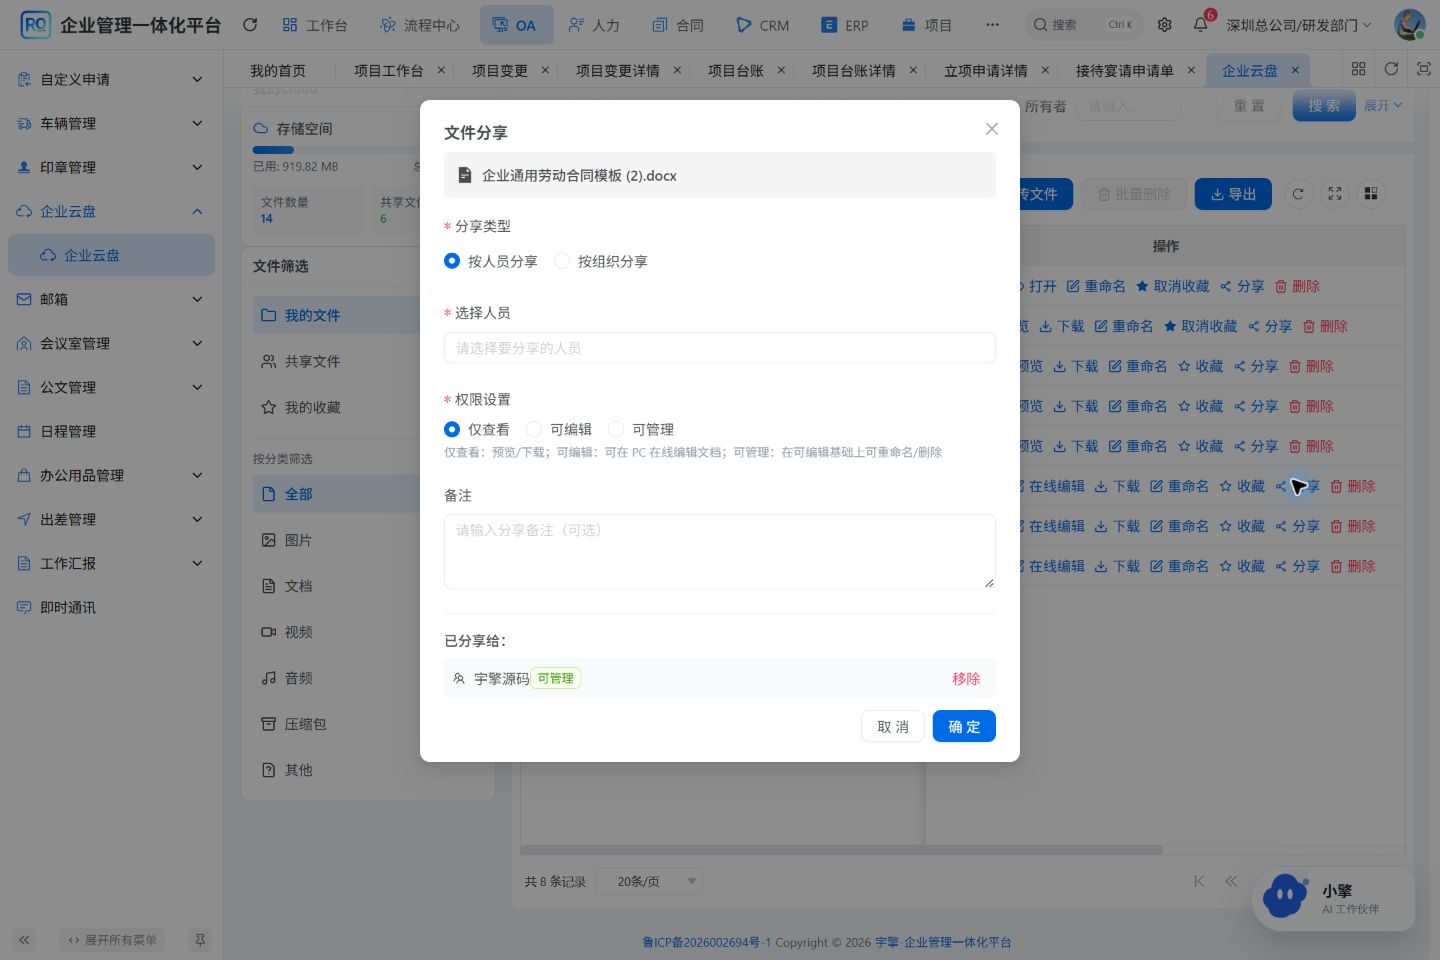Image resolution: width=1440 pixels, height=960 pixels.
Task: Go to first page pagination icon
Action: click(x=1199, y=881)
